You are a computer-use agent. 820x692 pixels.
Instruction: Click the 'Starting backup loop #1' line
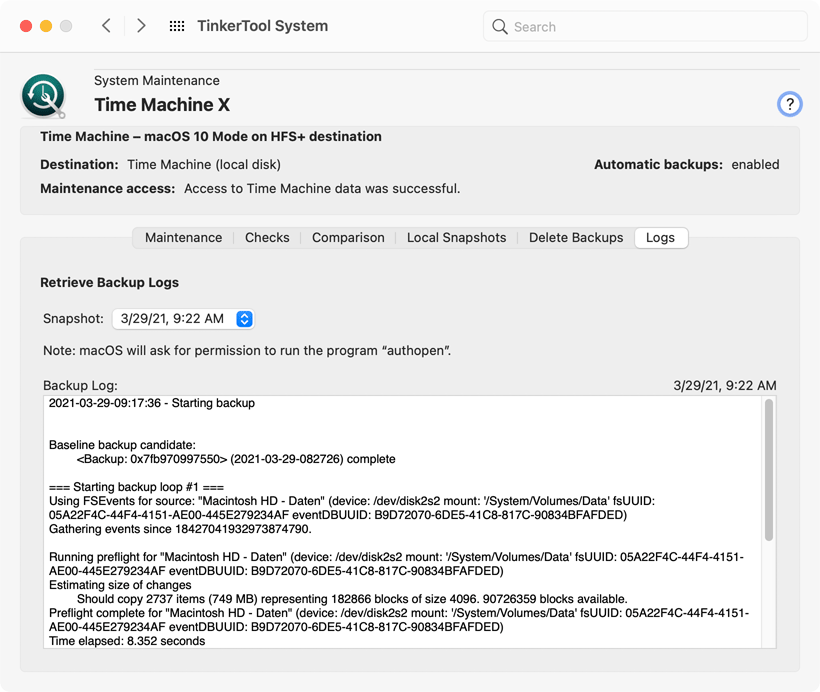(x=136, y=487)
